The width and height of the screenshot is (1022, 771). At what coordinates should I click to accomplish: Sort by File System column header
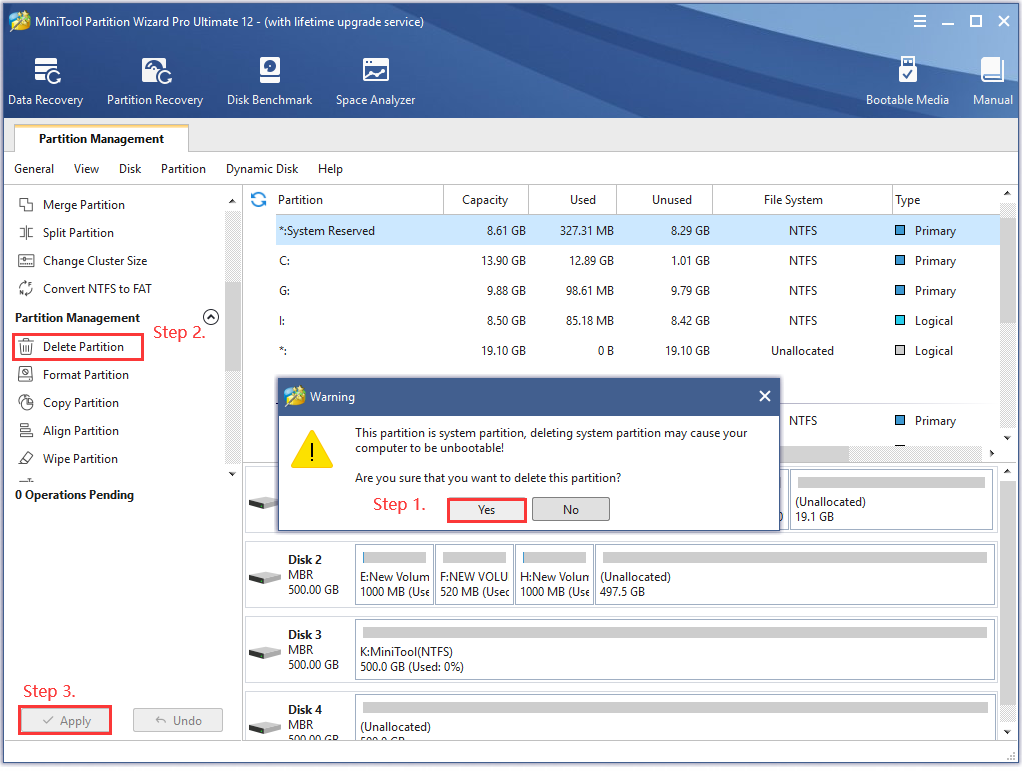802,201
